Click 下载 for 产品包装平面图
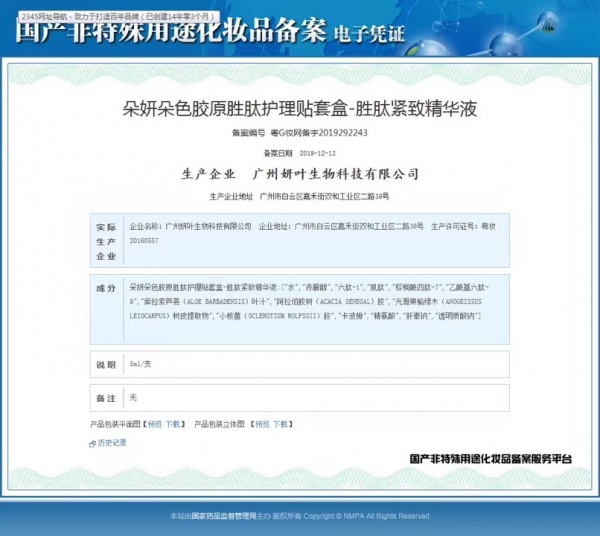Image resolution: width=600 pixels, height=536 pixels. pyautogui.click(x=174, y=424)
